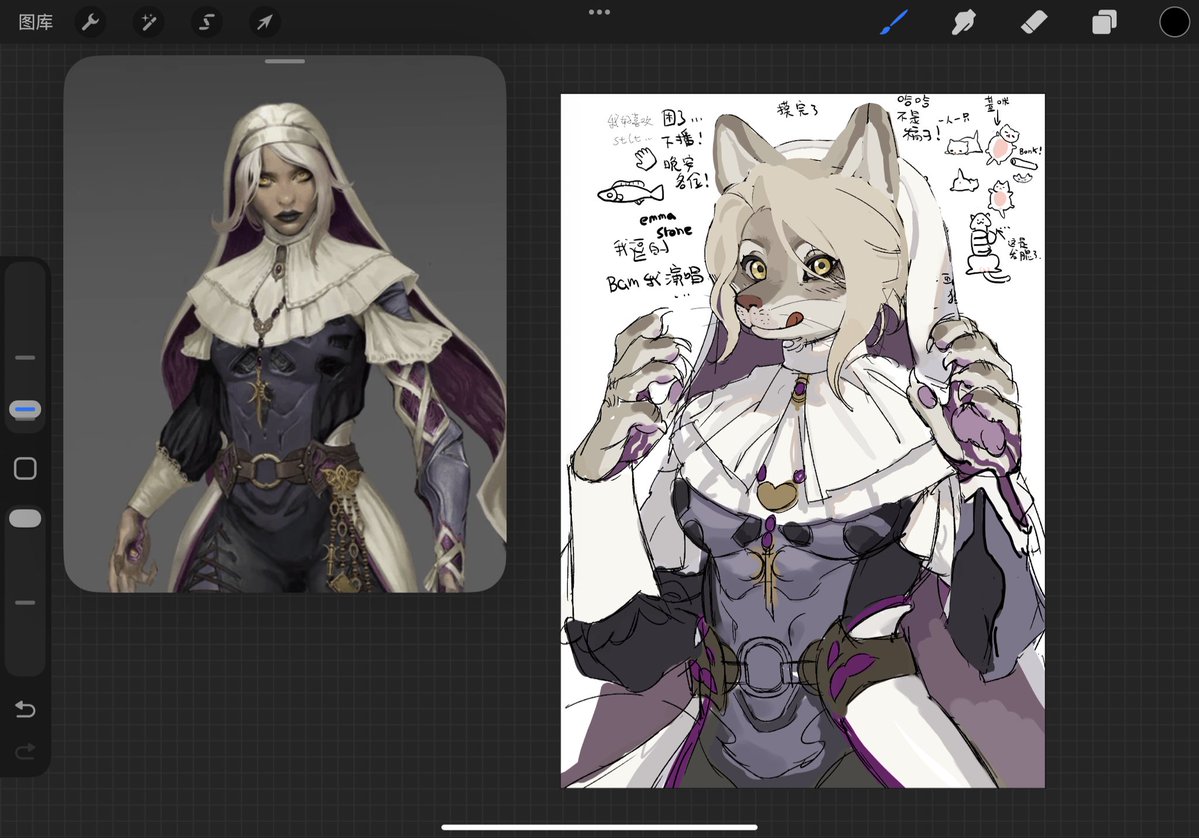Viewport: 1199px width, 838px height.
Task: Tap the reference window grab handle
Action: point(285,61)
